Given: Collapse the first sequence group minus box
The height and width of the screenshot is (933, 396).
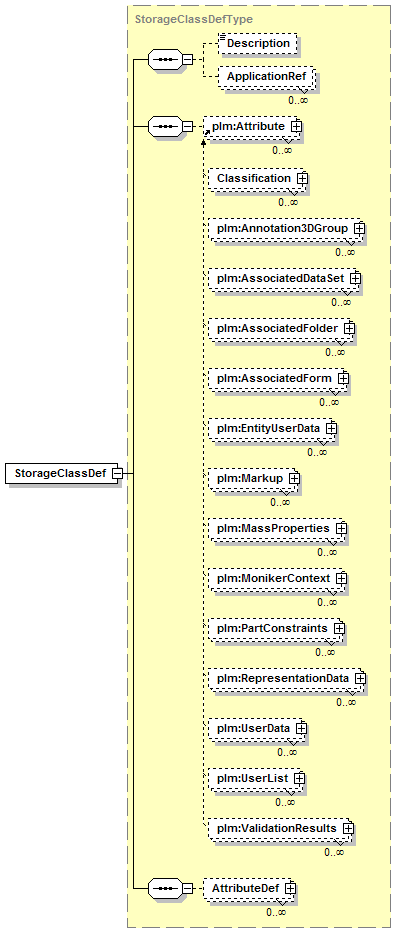Looking at the screenshot, I should tap(187, 60).
